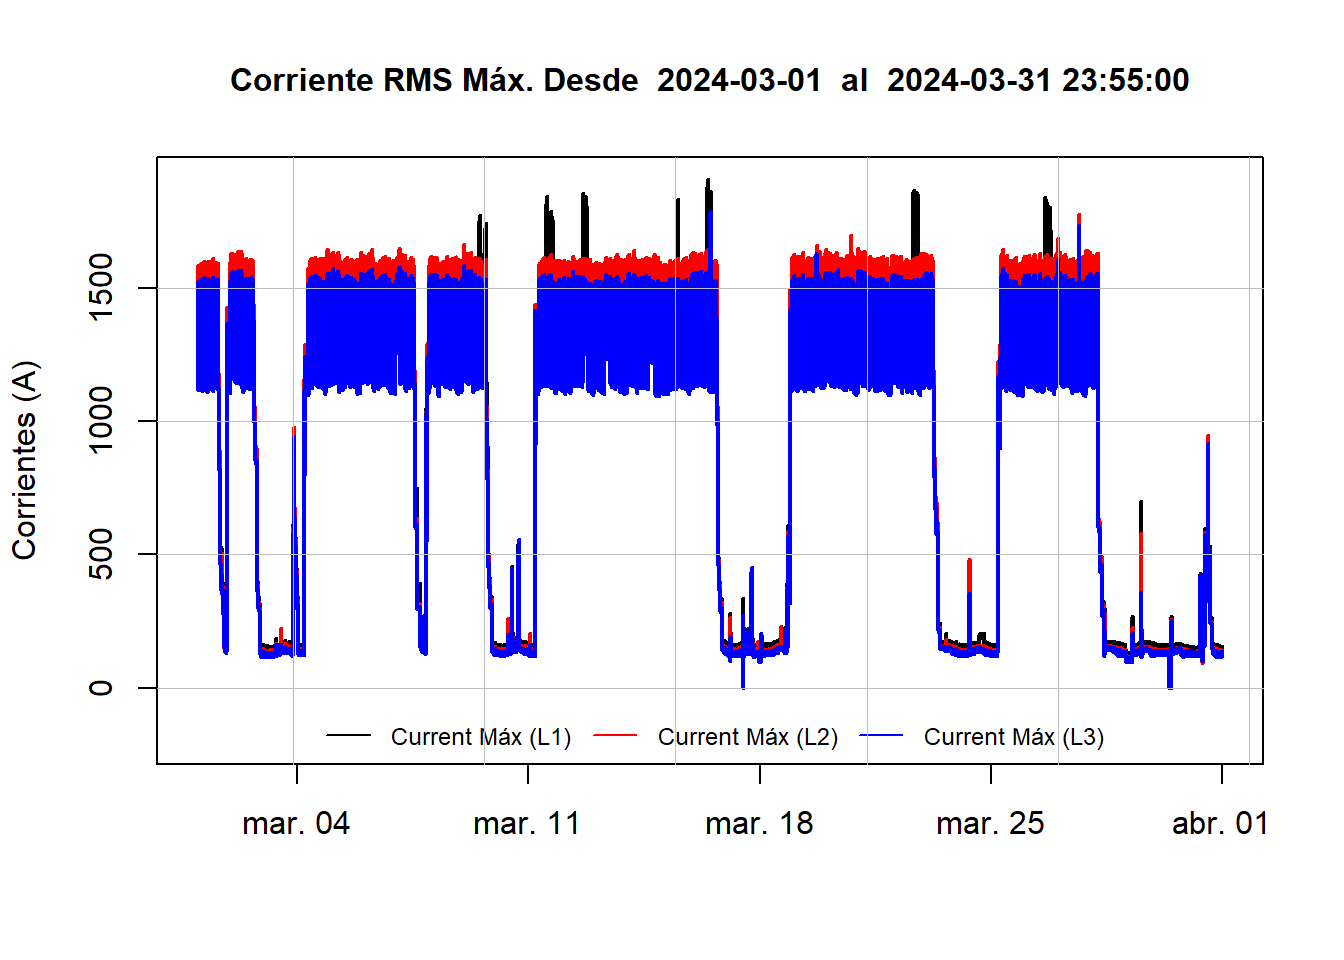
Task: Click the '0' y-axis tick label
Action: point(101,687)
